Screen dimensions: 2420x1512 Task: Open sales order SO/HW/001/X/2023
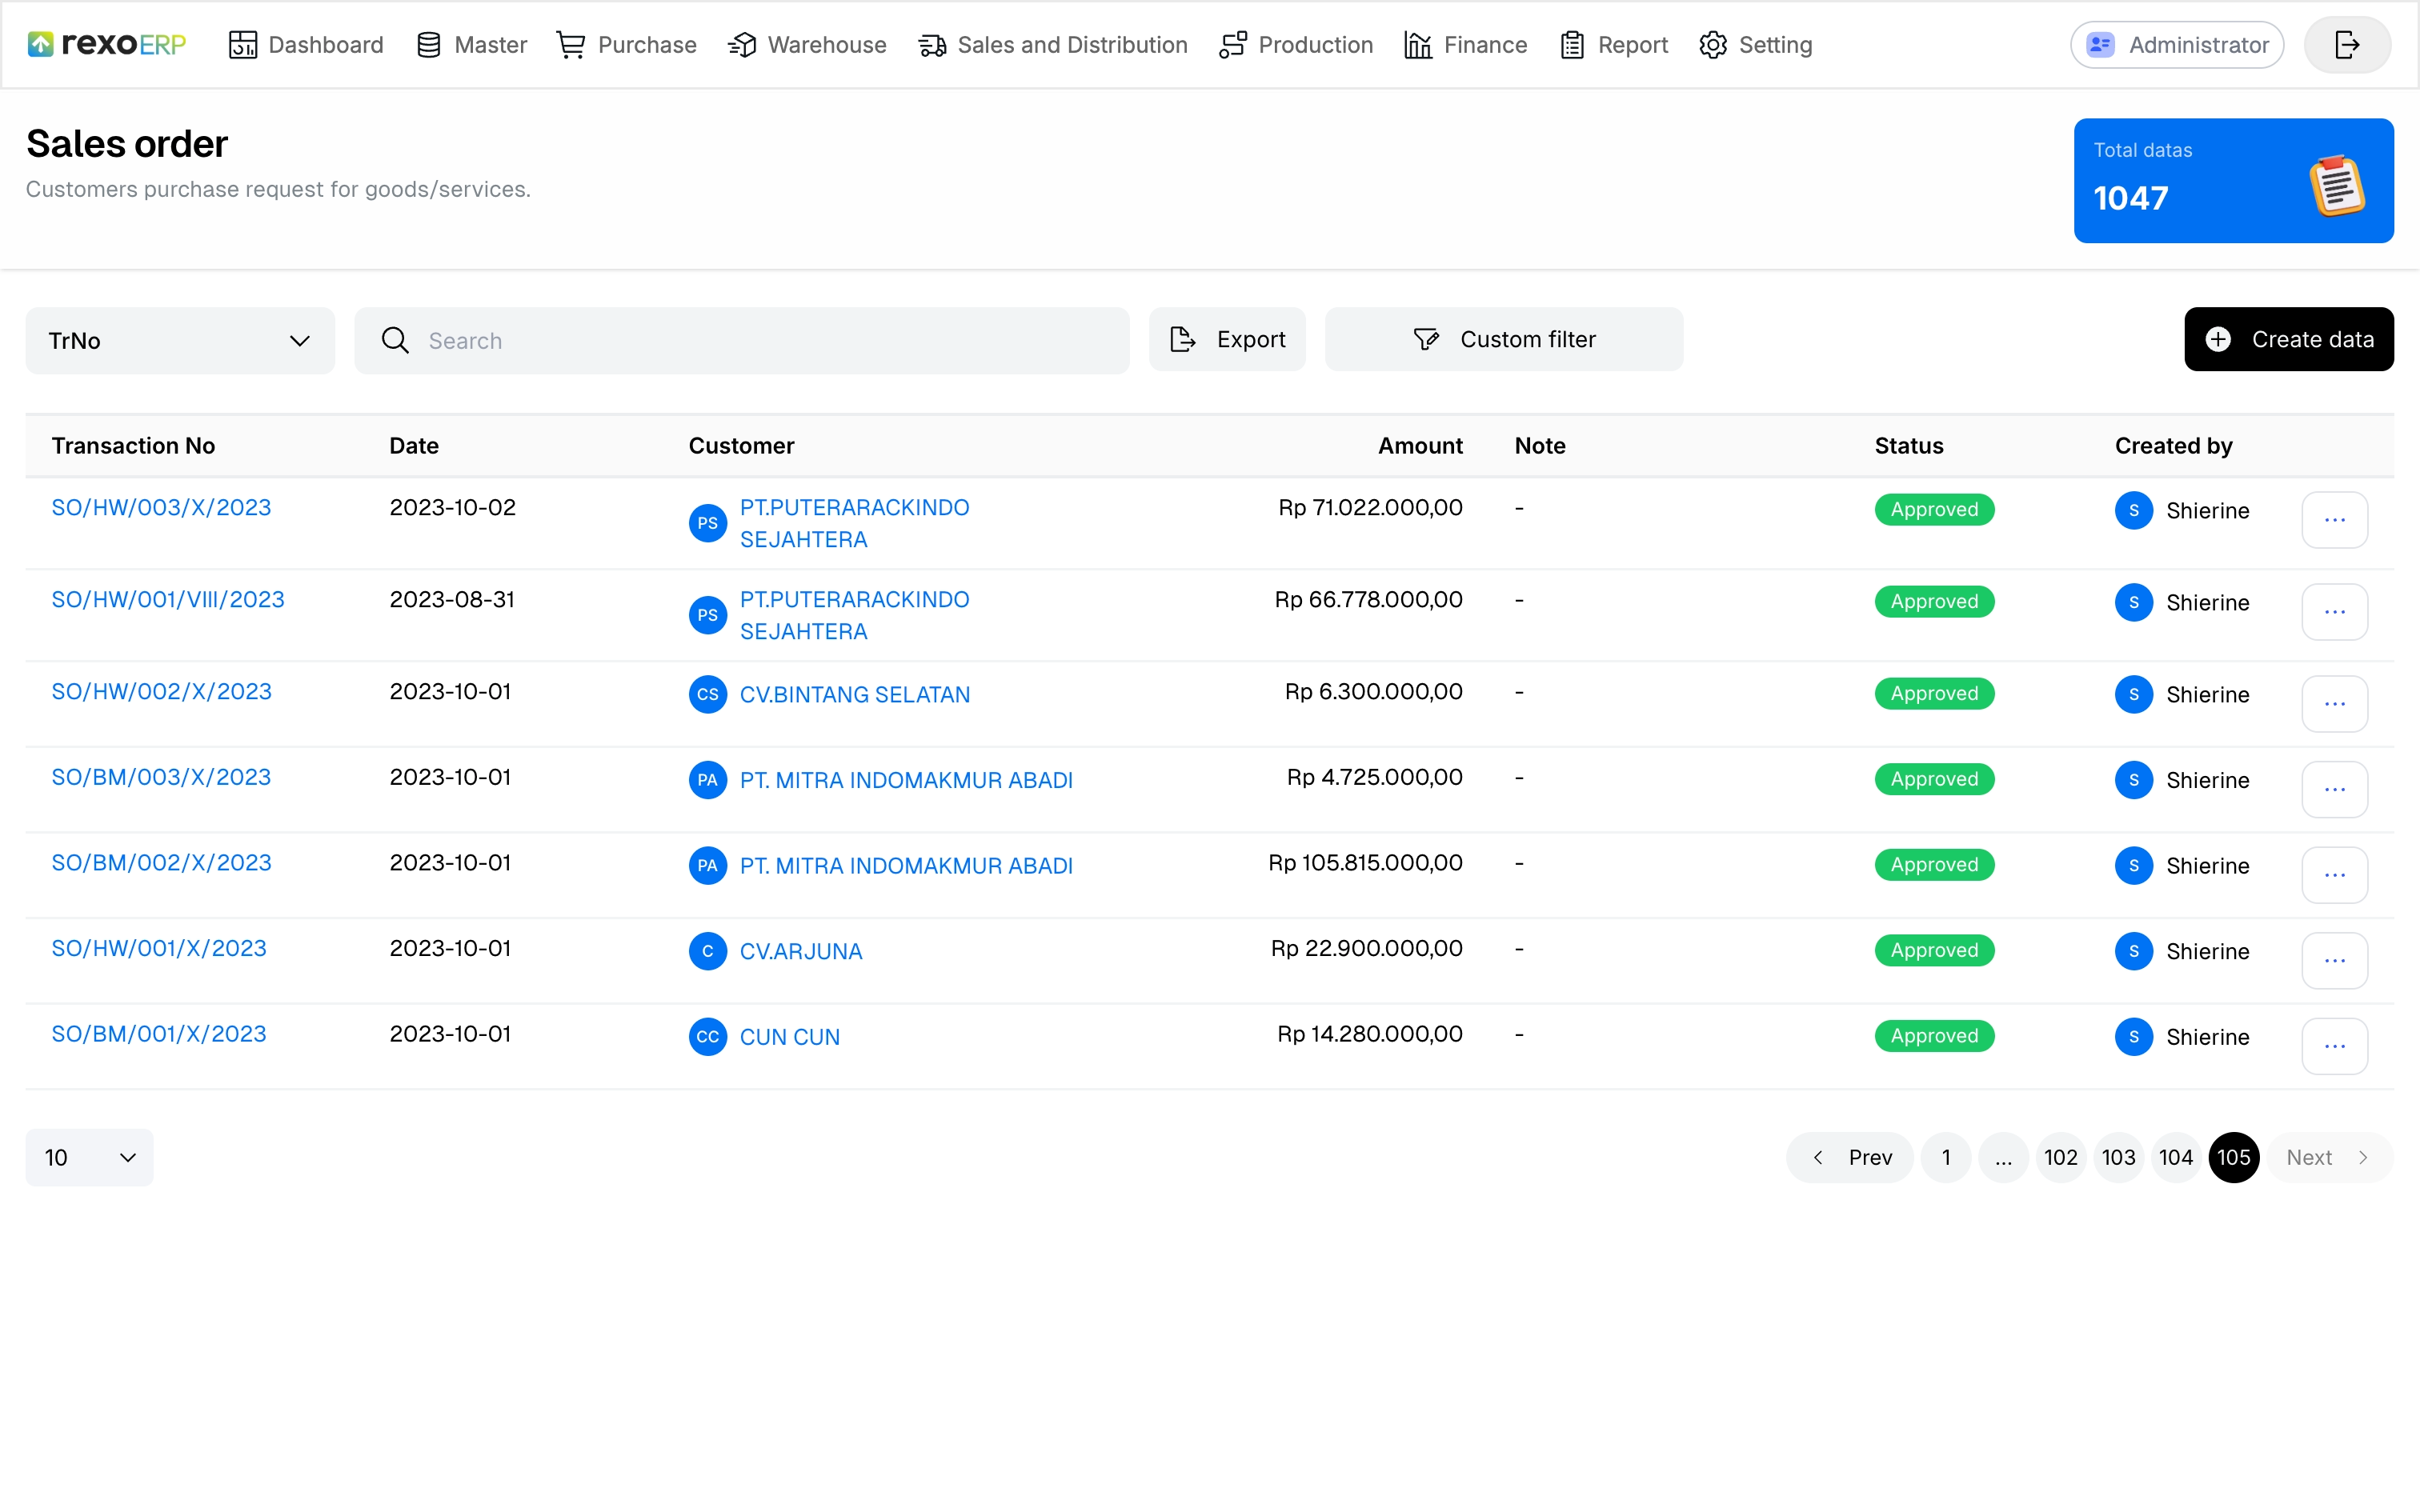pos(159,949)
